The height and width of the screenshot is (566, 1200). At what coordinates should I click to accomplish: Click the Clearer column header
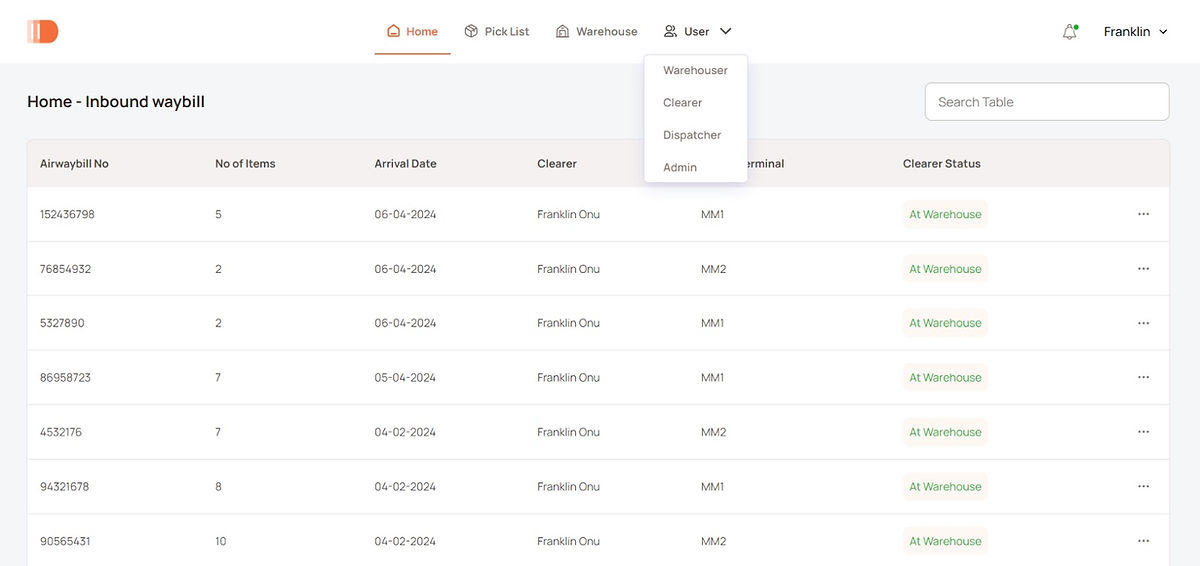pyautogui.click(x=557, y=163)
